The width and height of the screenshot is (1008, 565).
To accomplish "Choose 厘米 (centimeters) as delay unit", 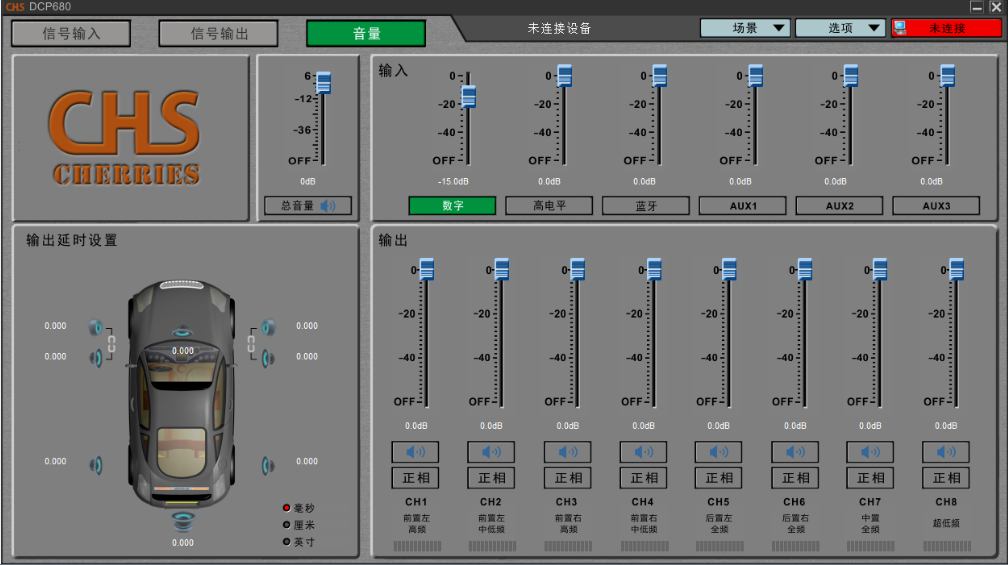I will click(x=287, y=524).
